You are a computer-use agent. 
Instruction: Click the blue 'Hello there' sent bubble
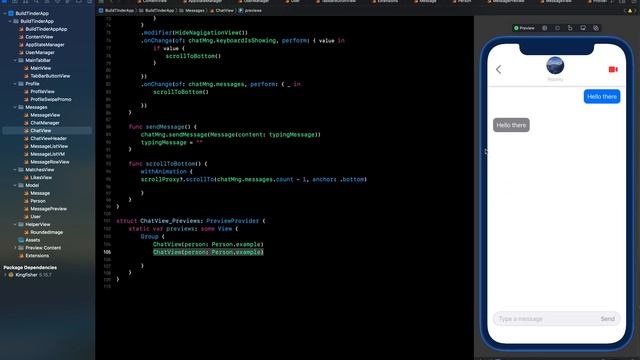(602, 97)
